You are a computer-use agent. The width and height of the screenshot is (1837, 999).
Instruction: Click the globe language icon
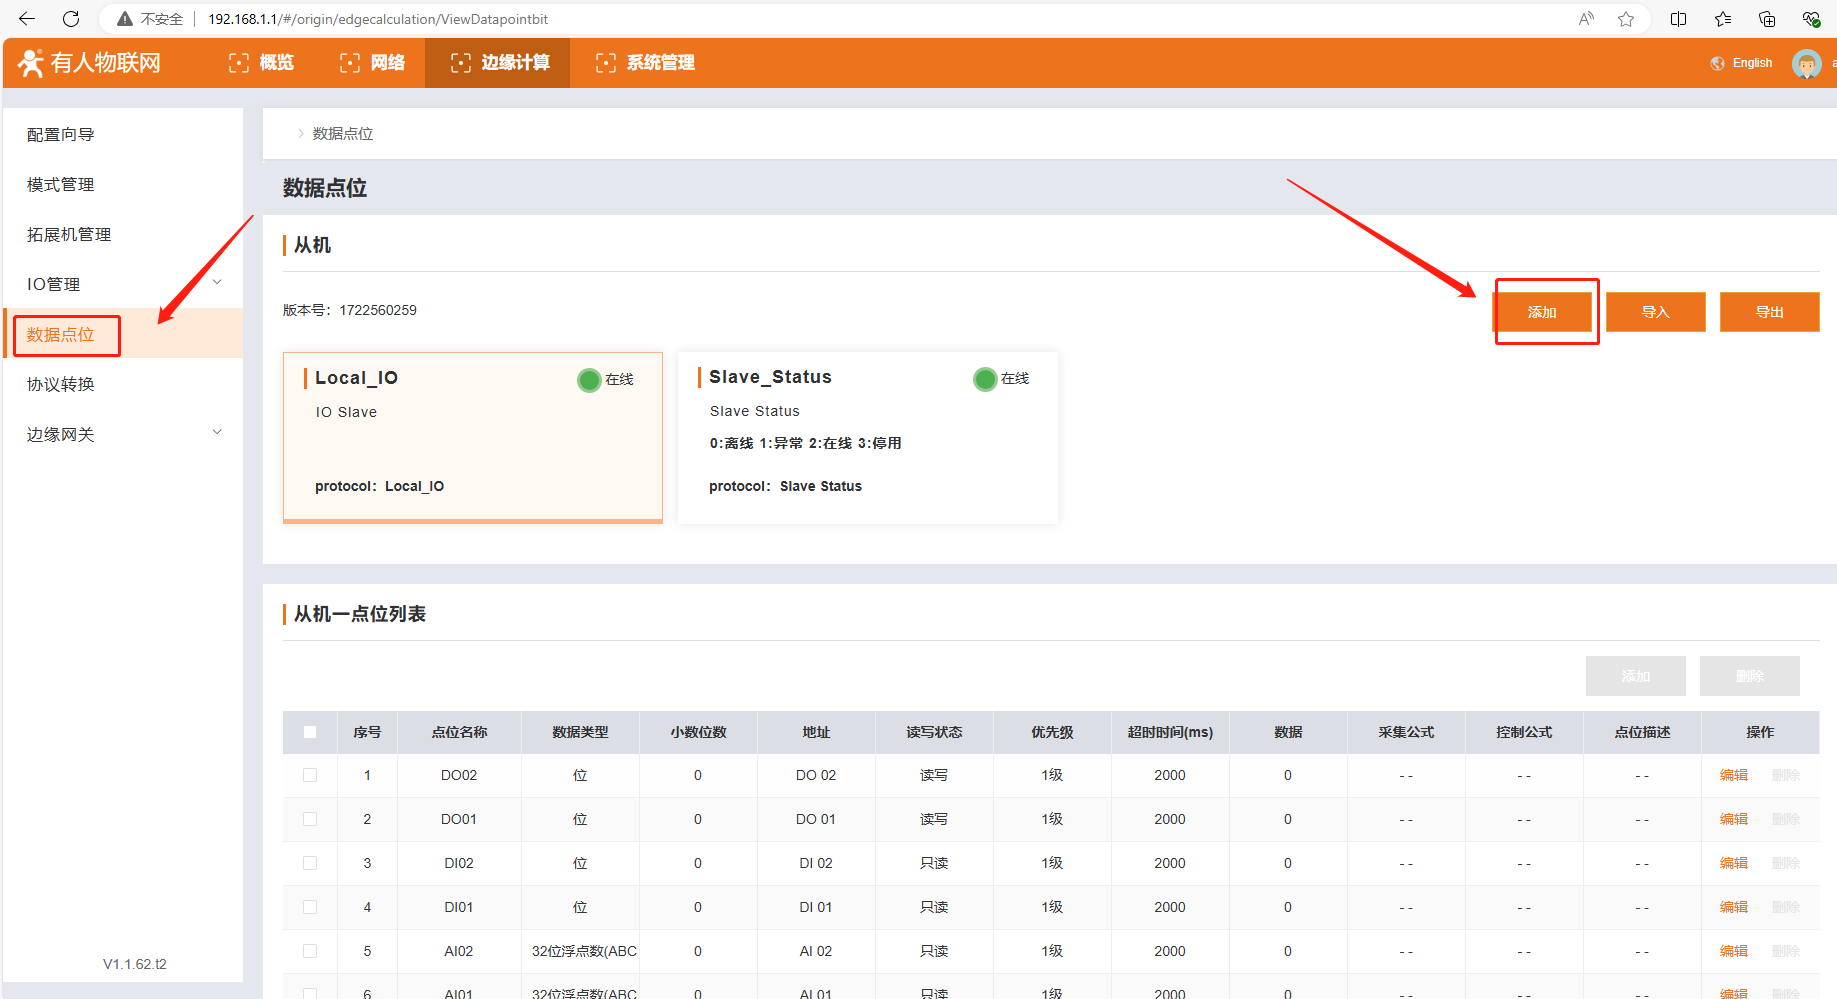coord(1717,63)
